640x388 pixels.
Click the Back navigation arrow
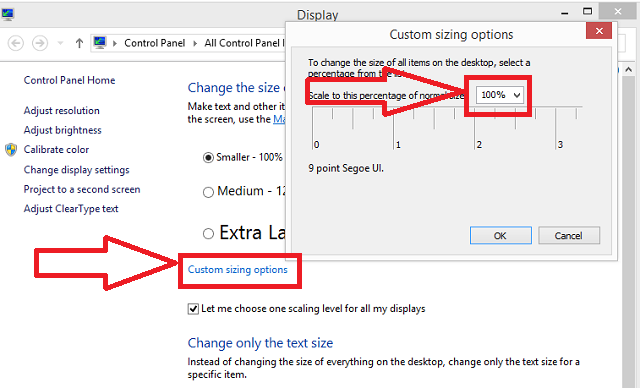[x=16, y=43]
